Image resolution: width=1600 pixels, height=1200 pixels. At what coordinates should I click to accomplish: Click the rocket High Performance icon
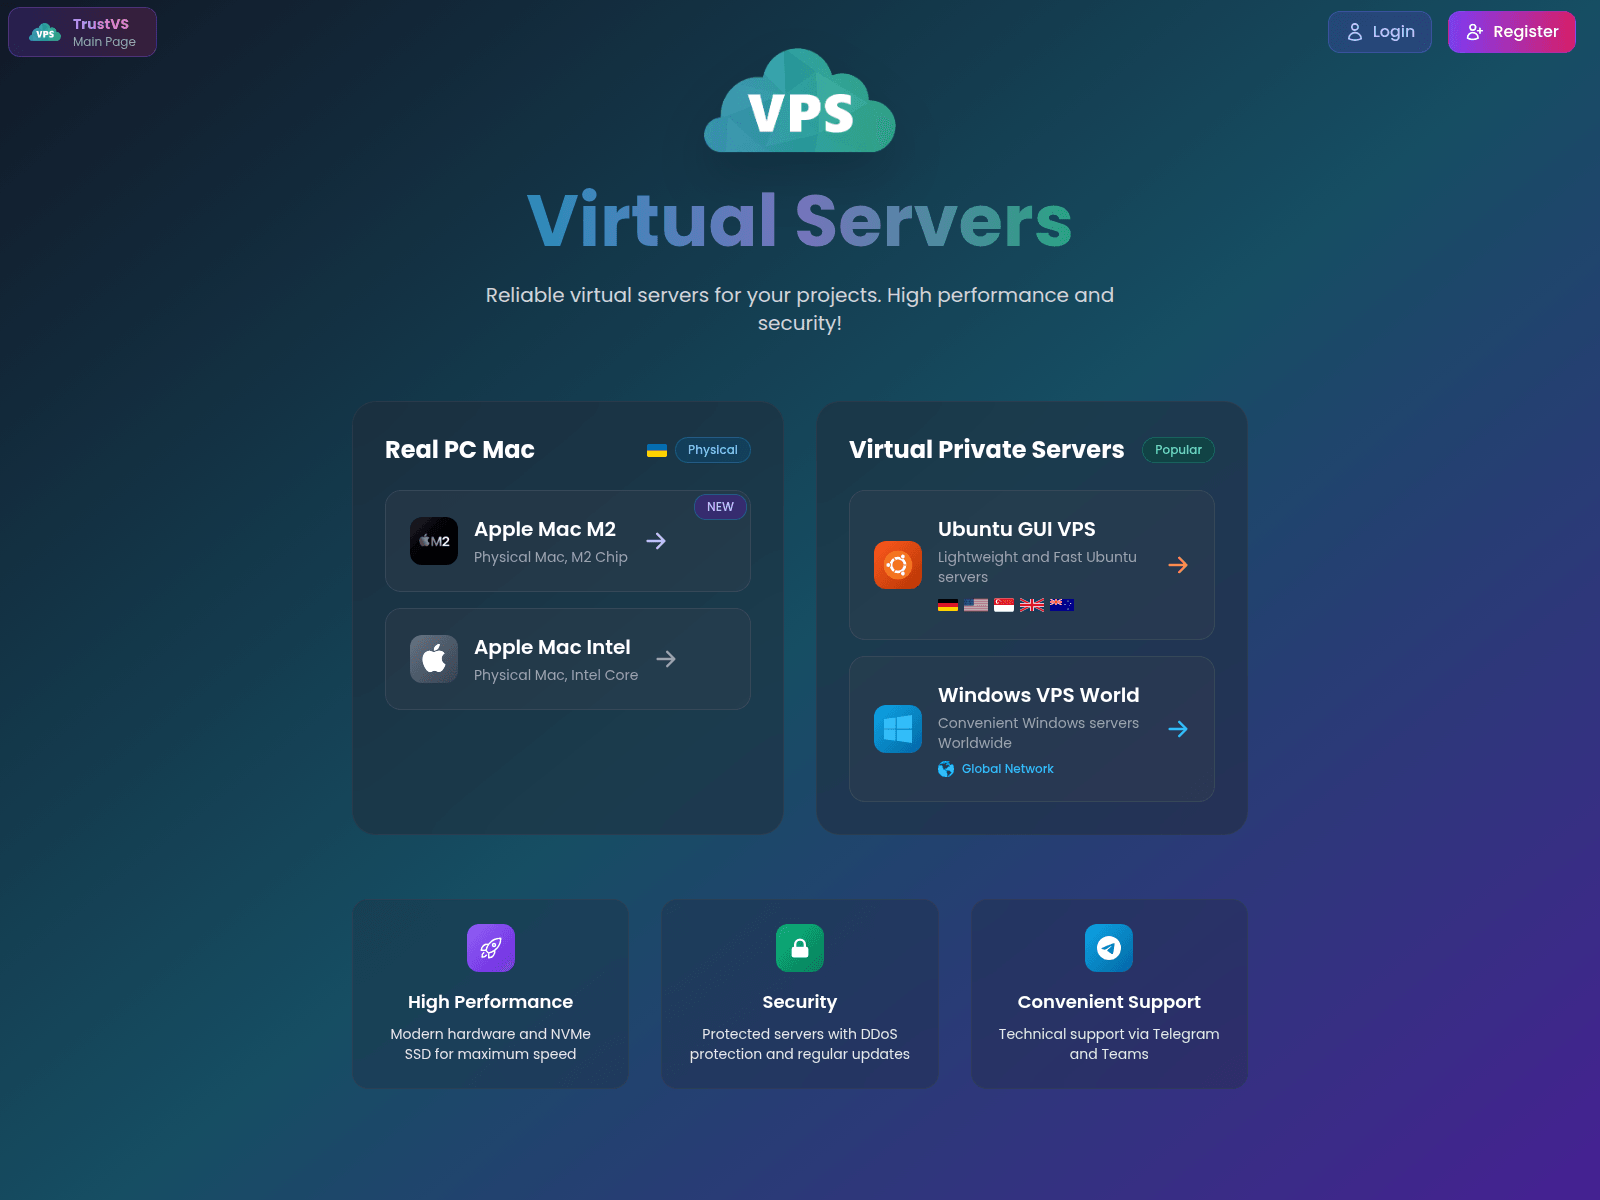pyautogui.click(x=491, y=948)
